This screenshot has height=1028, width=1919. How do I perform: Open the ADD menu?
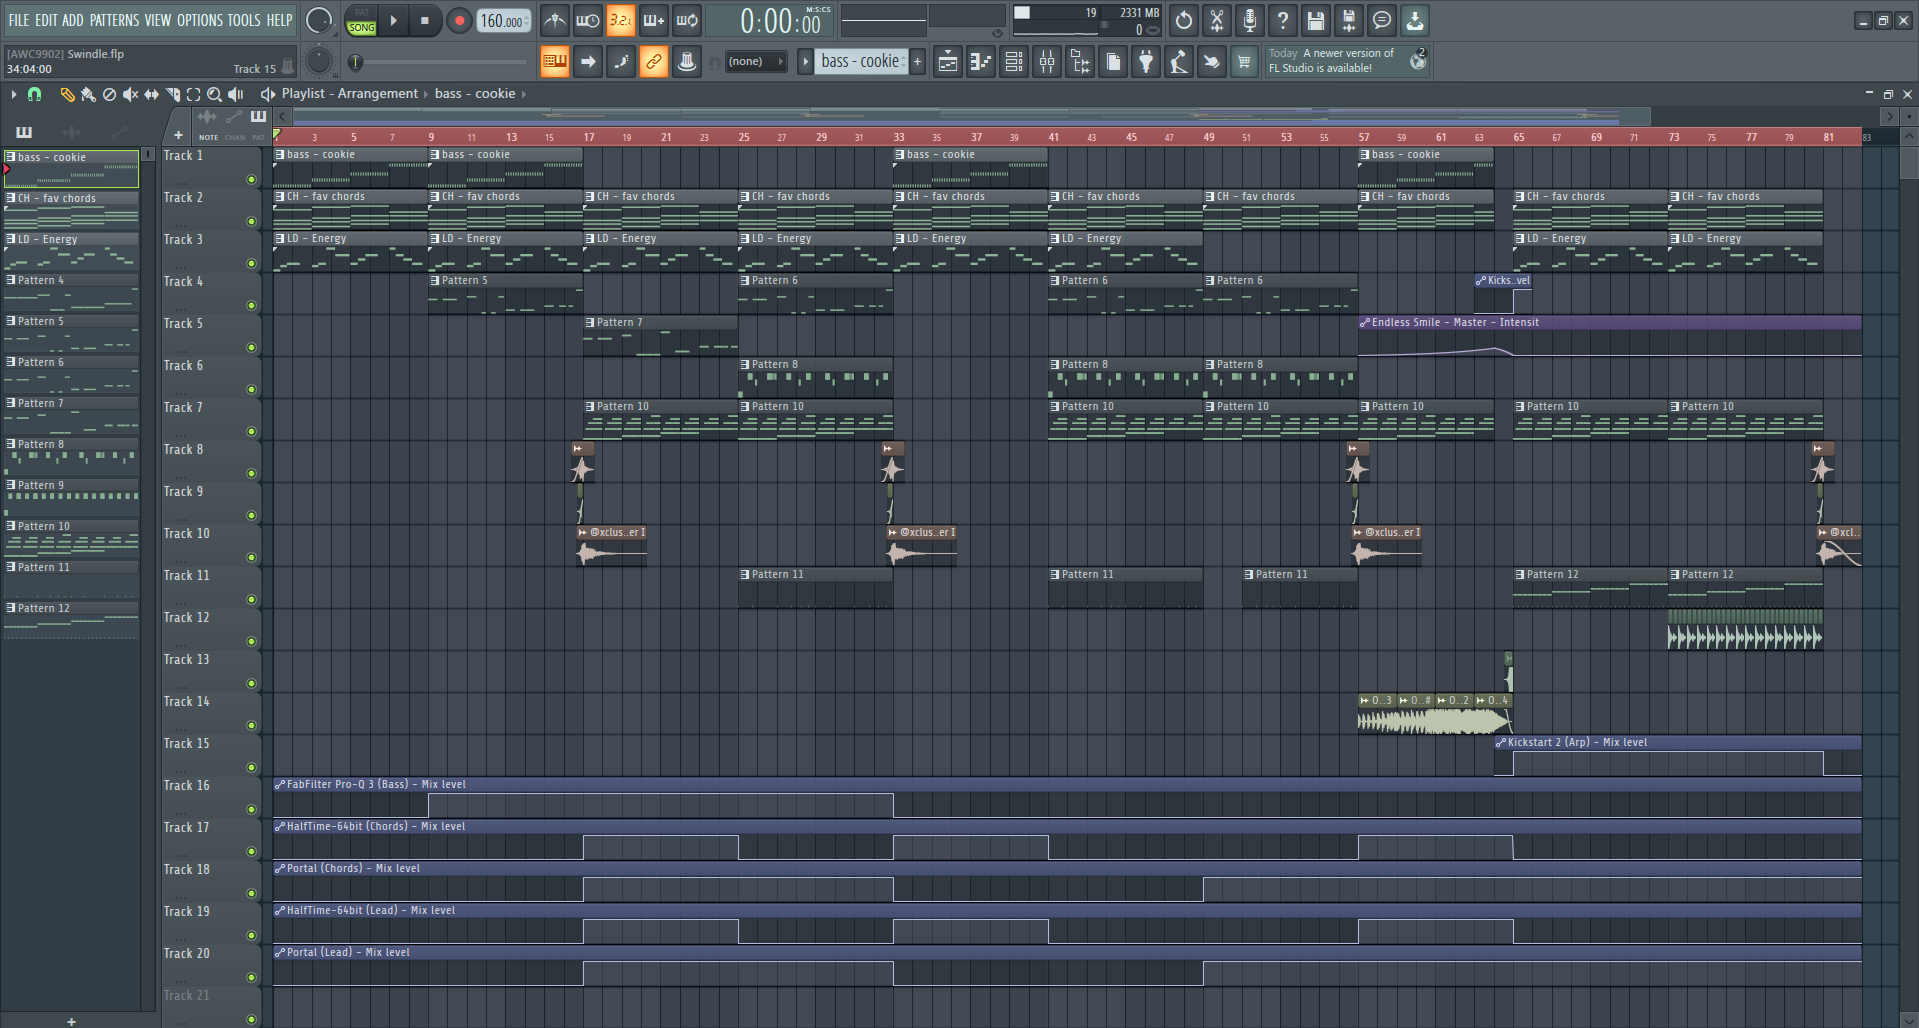73,20
